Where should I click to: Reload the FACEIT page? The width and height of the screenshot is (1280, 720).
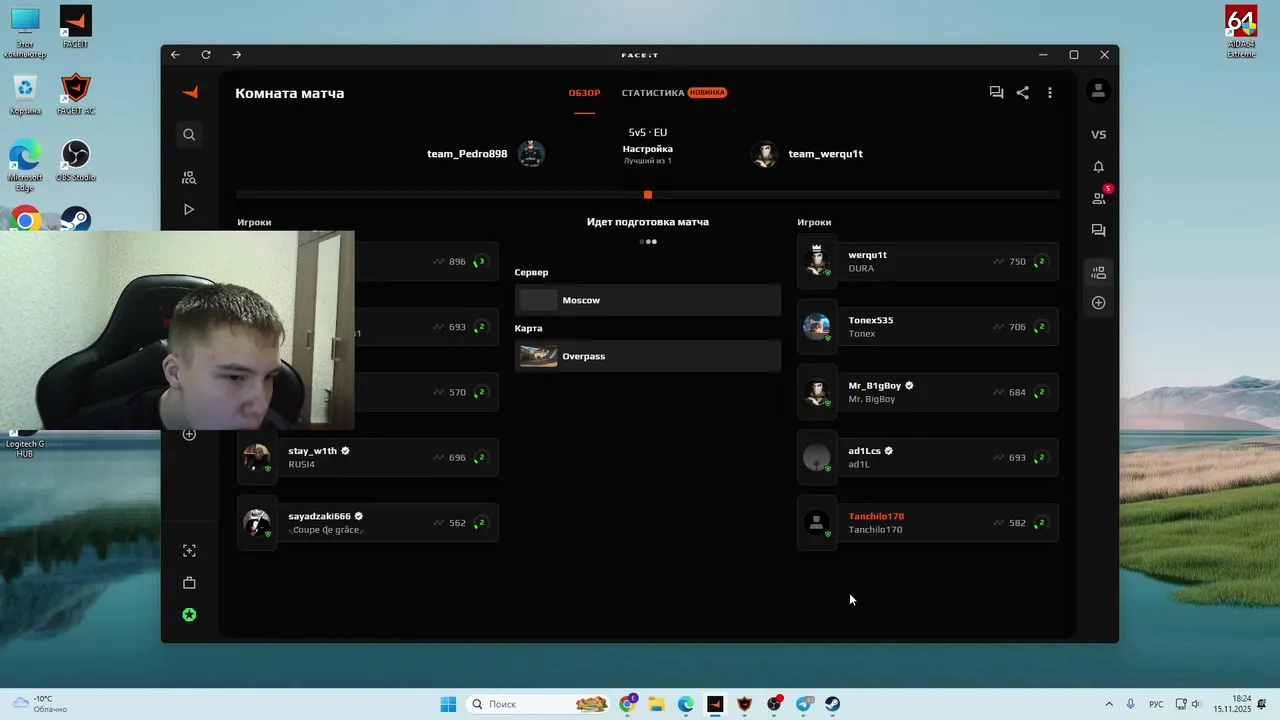[206, 55]
